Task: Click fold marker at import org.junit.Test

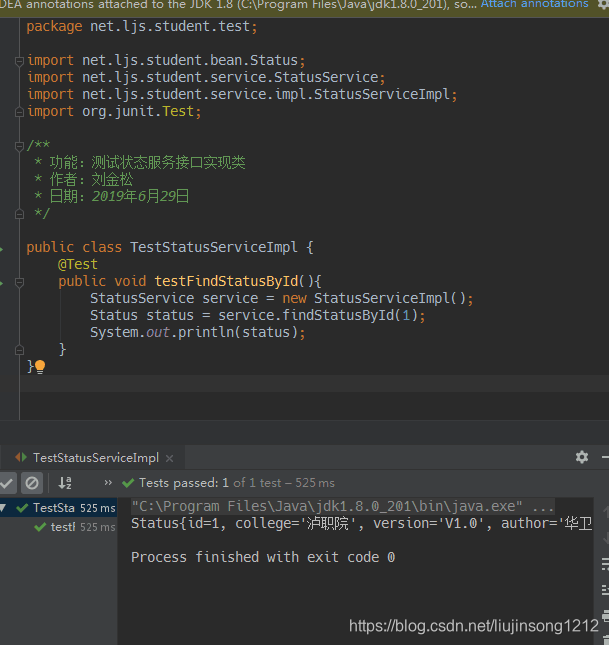Action: (19, 112)
